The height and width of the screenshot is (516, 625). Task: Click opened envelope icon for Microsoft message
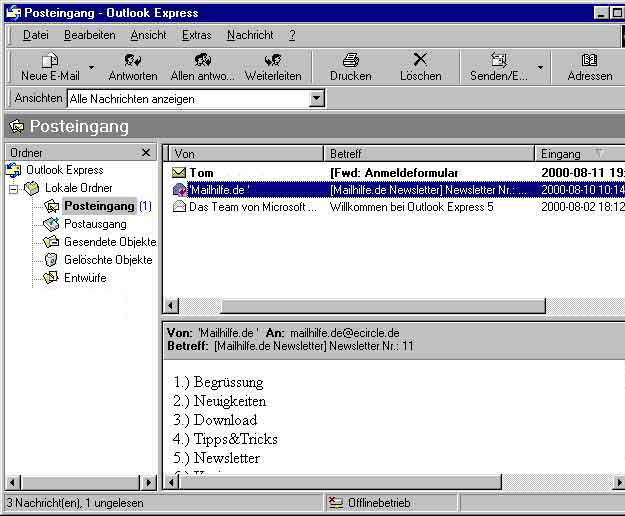click(x=179, y=206)
